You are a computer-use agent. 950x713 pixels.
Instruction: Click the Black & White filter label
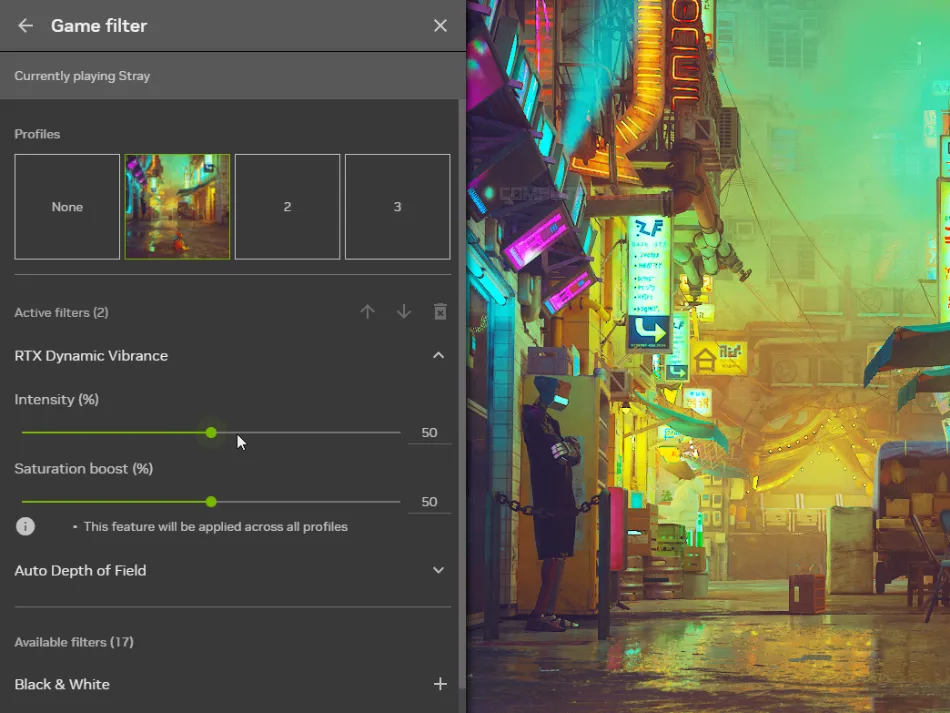pos(62,684)
